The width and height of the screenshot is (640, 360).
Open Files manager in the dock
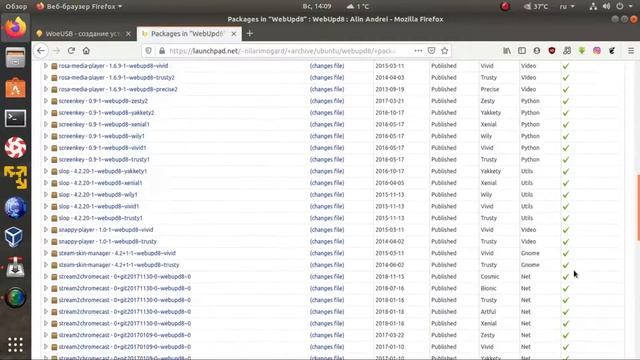(x=16, y=58)
